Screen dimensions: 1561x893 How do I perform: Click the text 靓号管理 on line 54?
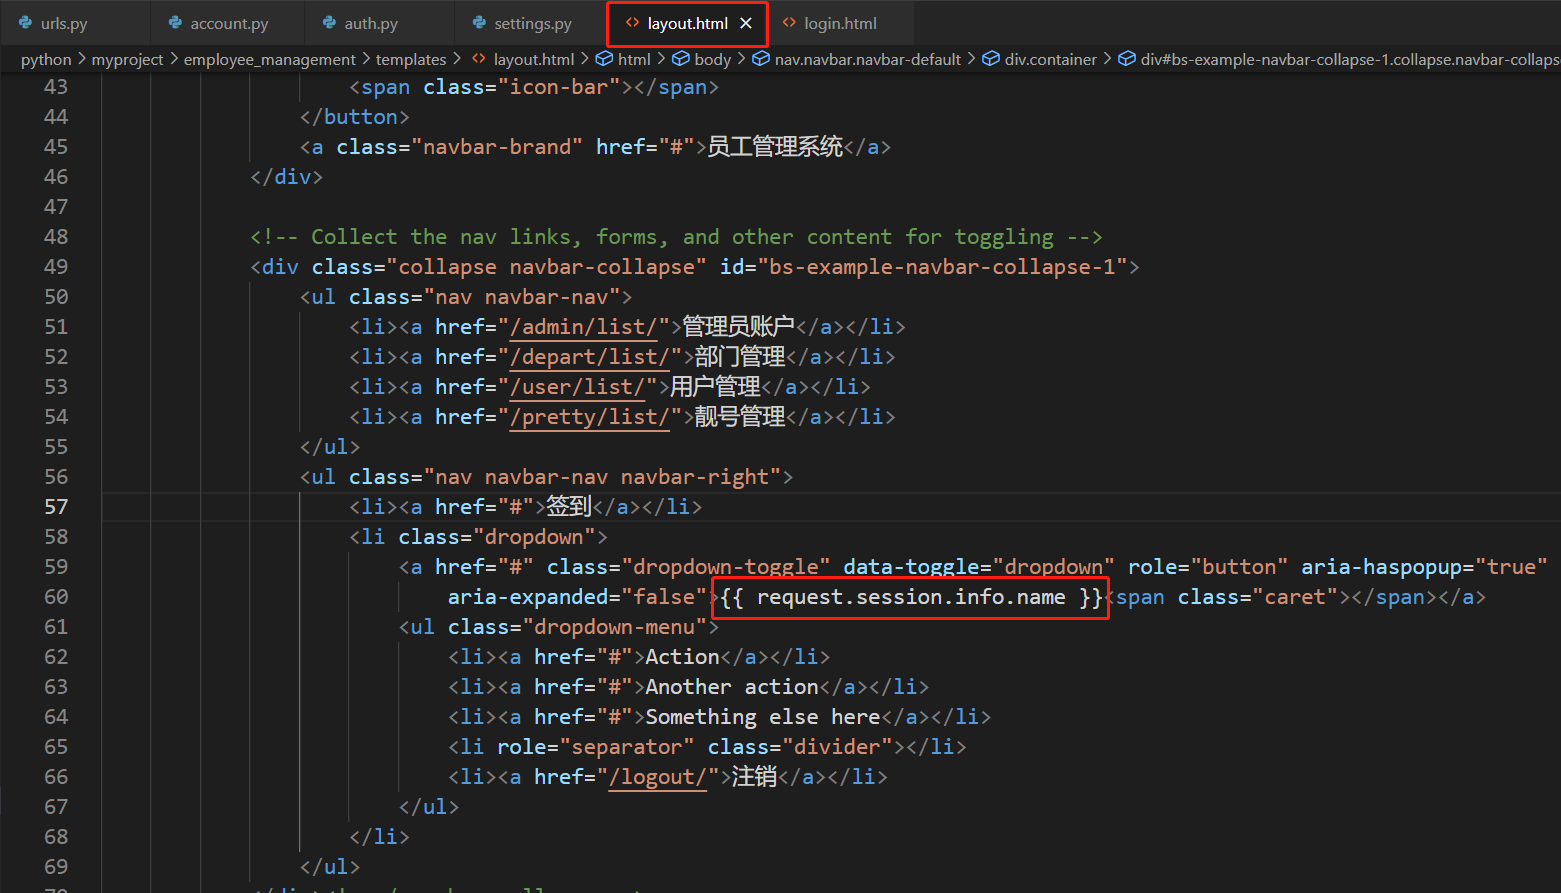pos(740,417)
